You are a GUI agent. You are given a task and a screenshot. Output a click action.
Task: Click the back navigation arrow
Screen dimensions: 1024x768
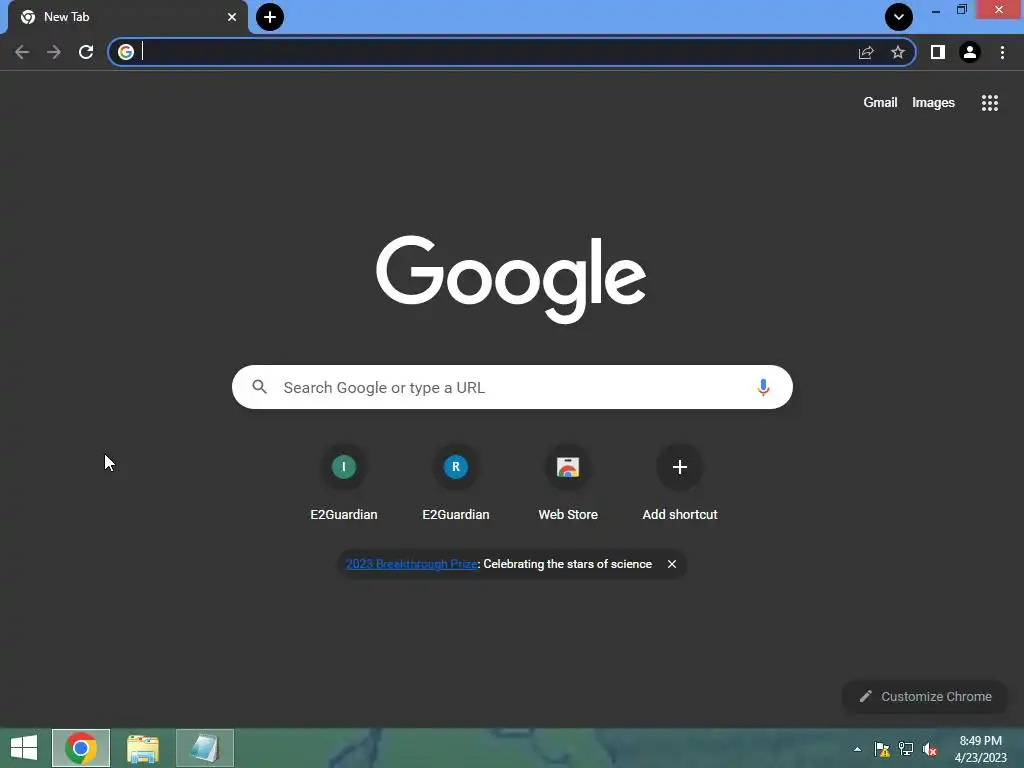pyautogui.click(x=22, y=52)
